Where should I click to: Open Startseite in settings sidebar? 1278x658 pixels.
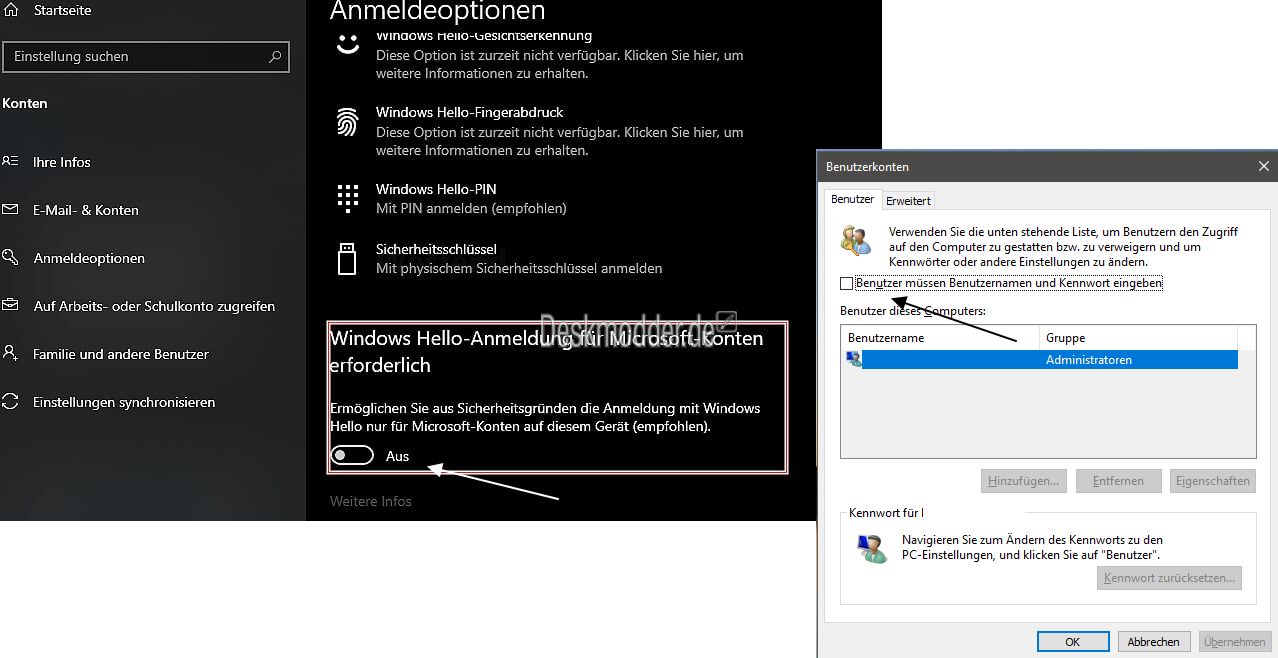pos(62,10)
